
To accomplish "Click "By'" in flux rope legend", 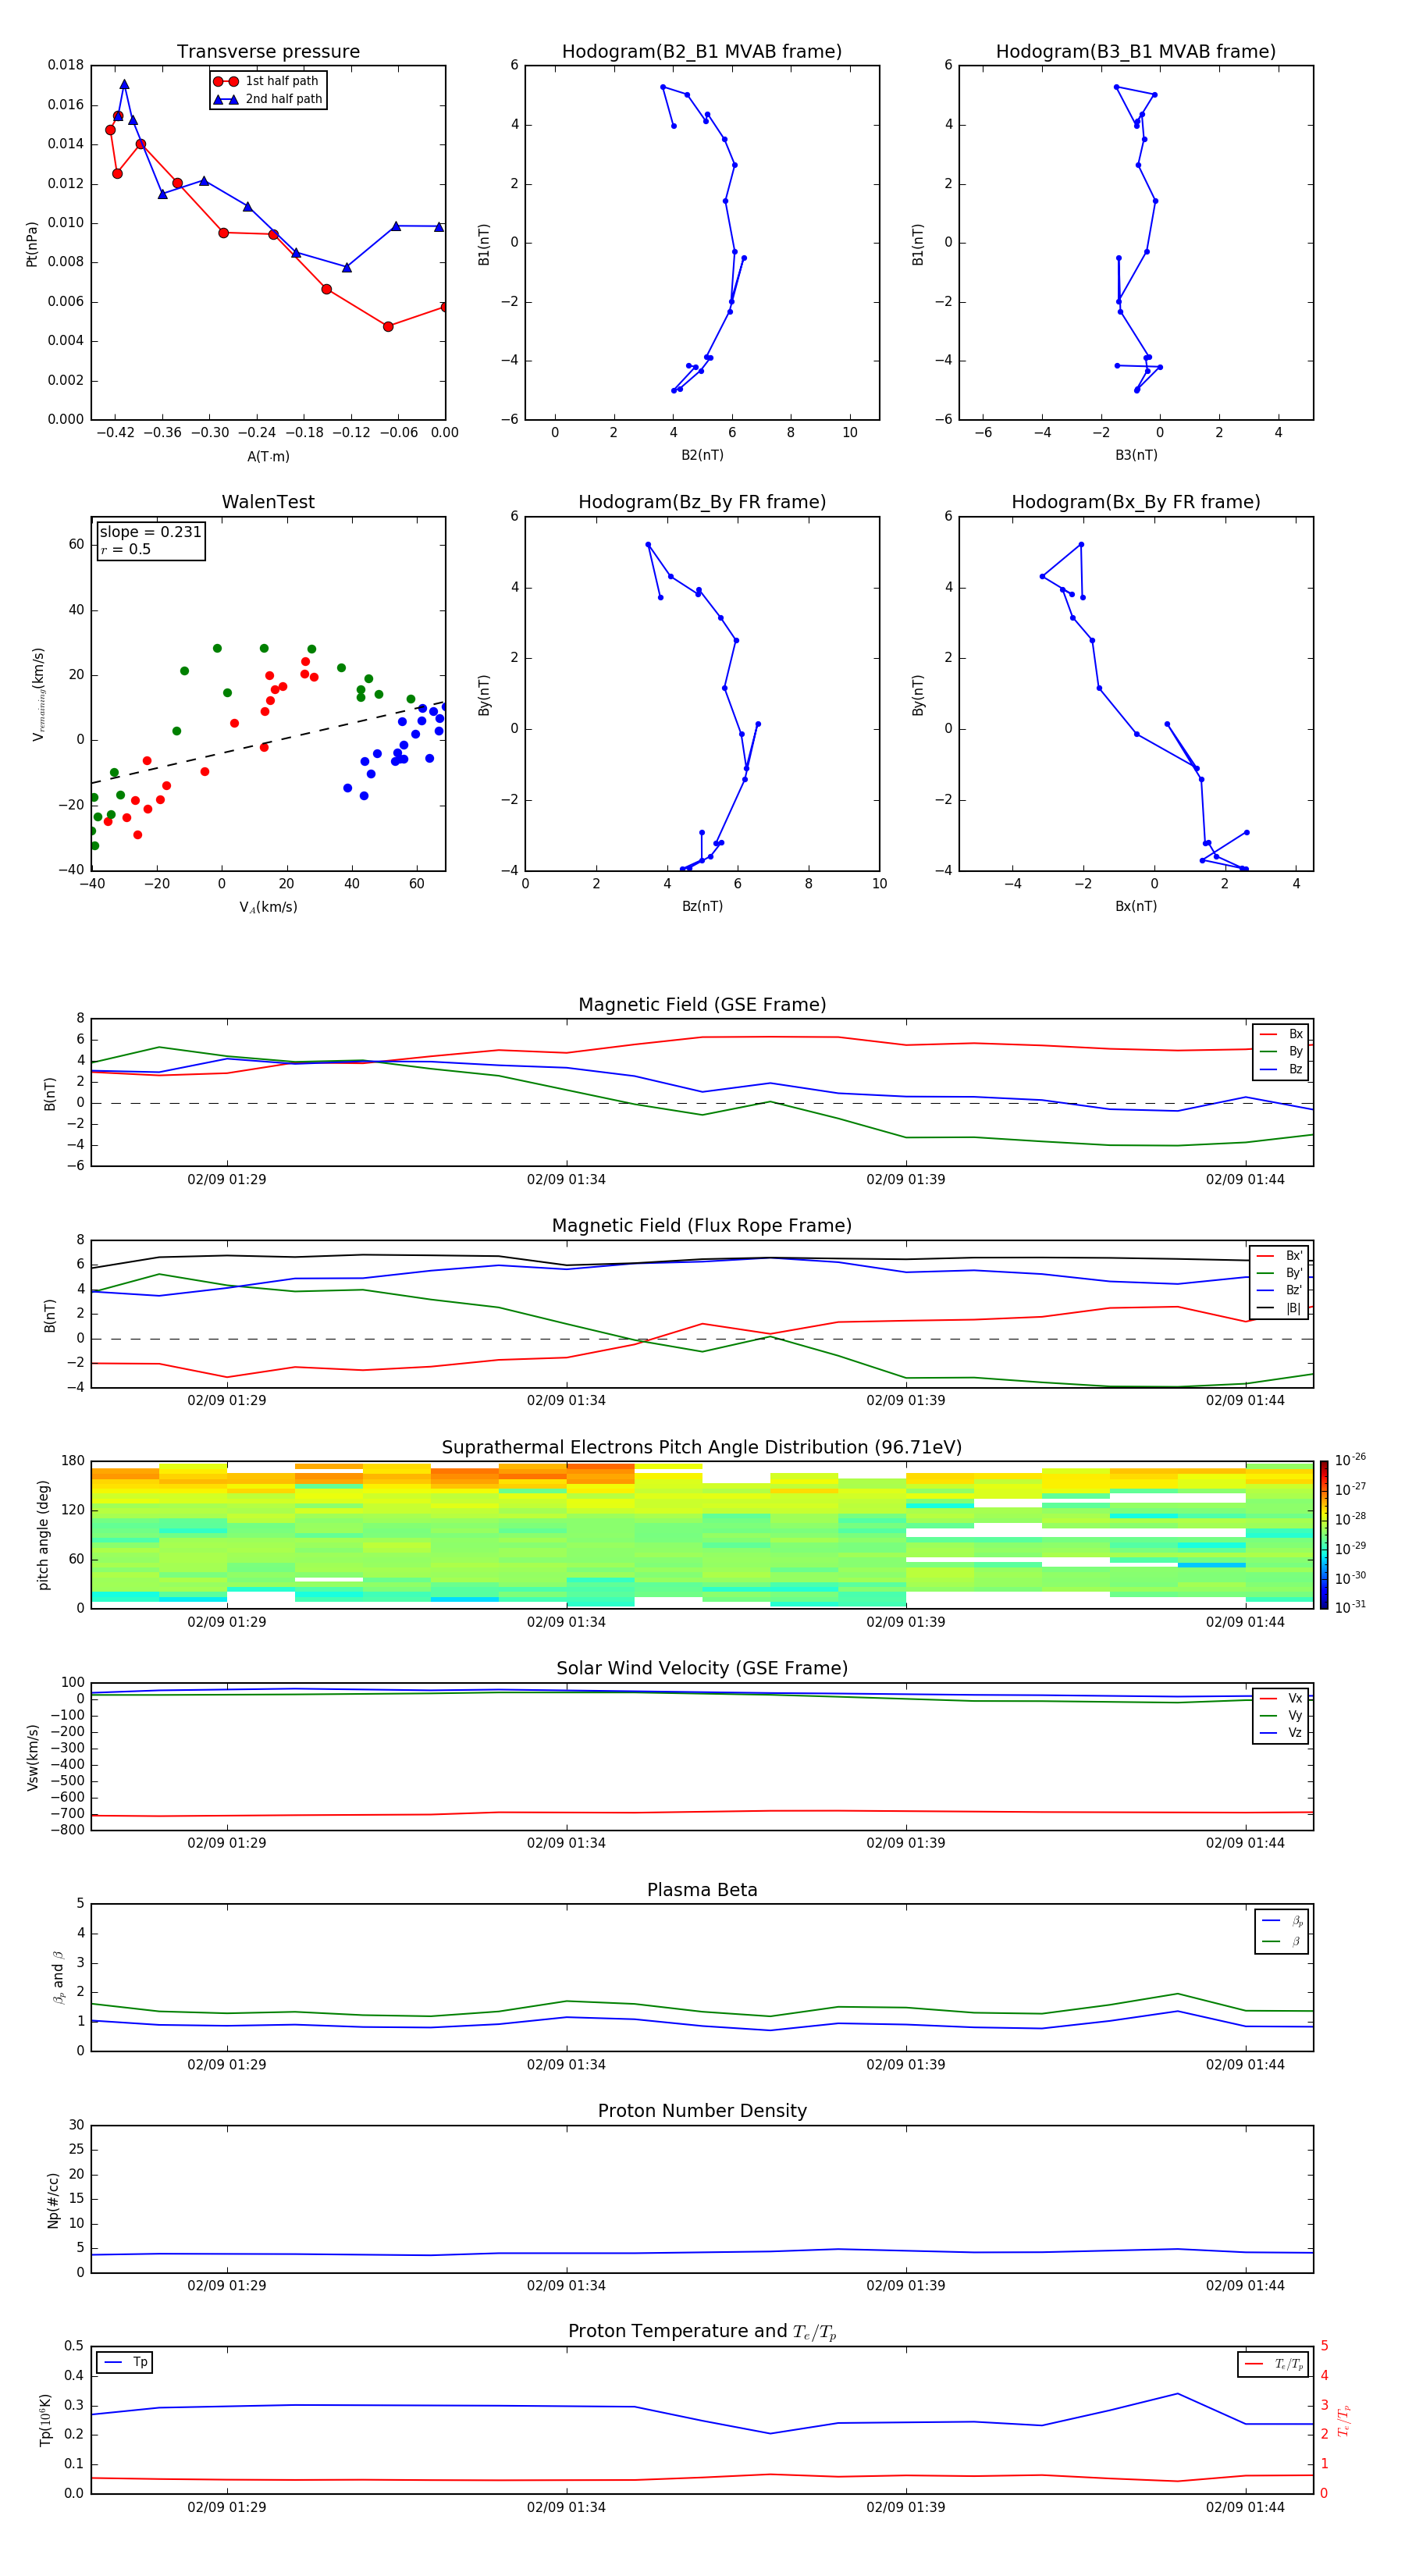I will [1294, 1273].
